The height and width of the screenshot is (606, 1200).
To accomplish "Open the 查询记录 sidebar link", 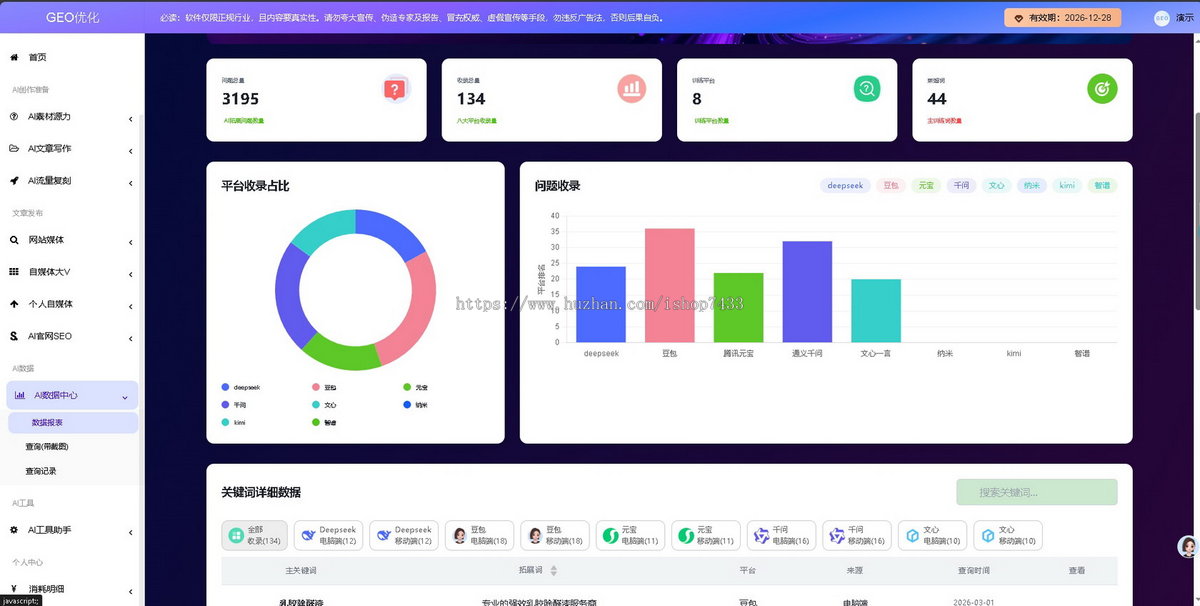I will click(41, 471).
